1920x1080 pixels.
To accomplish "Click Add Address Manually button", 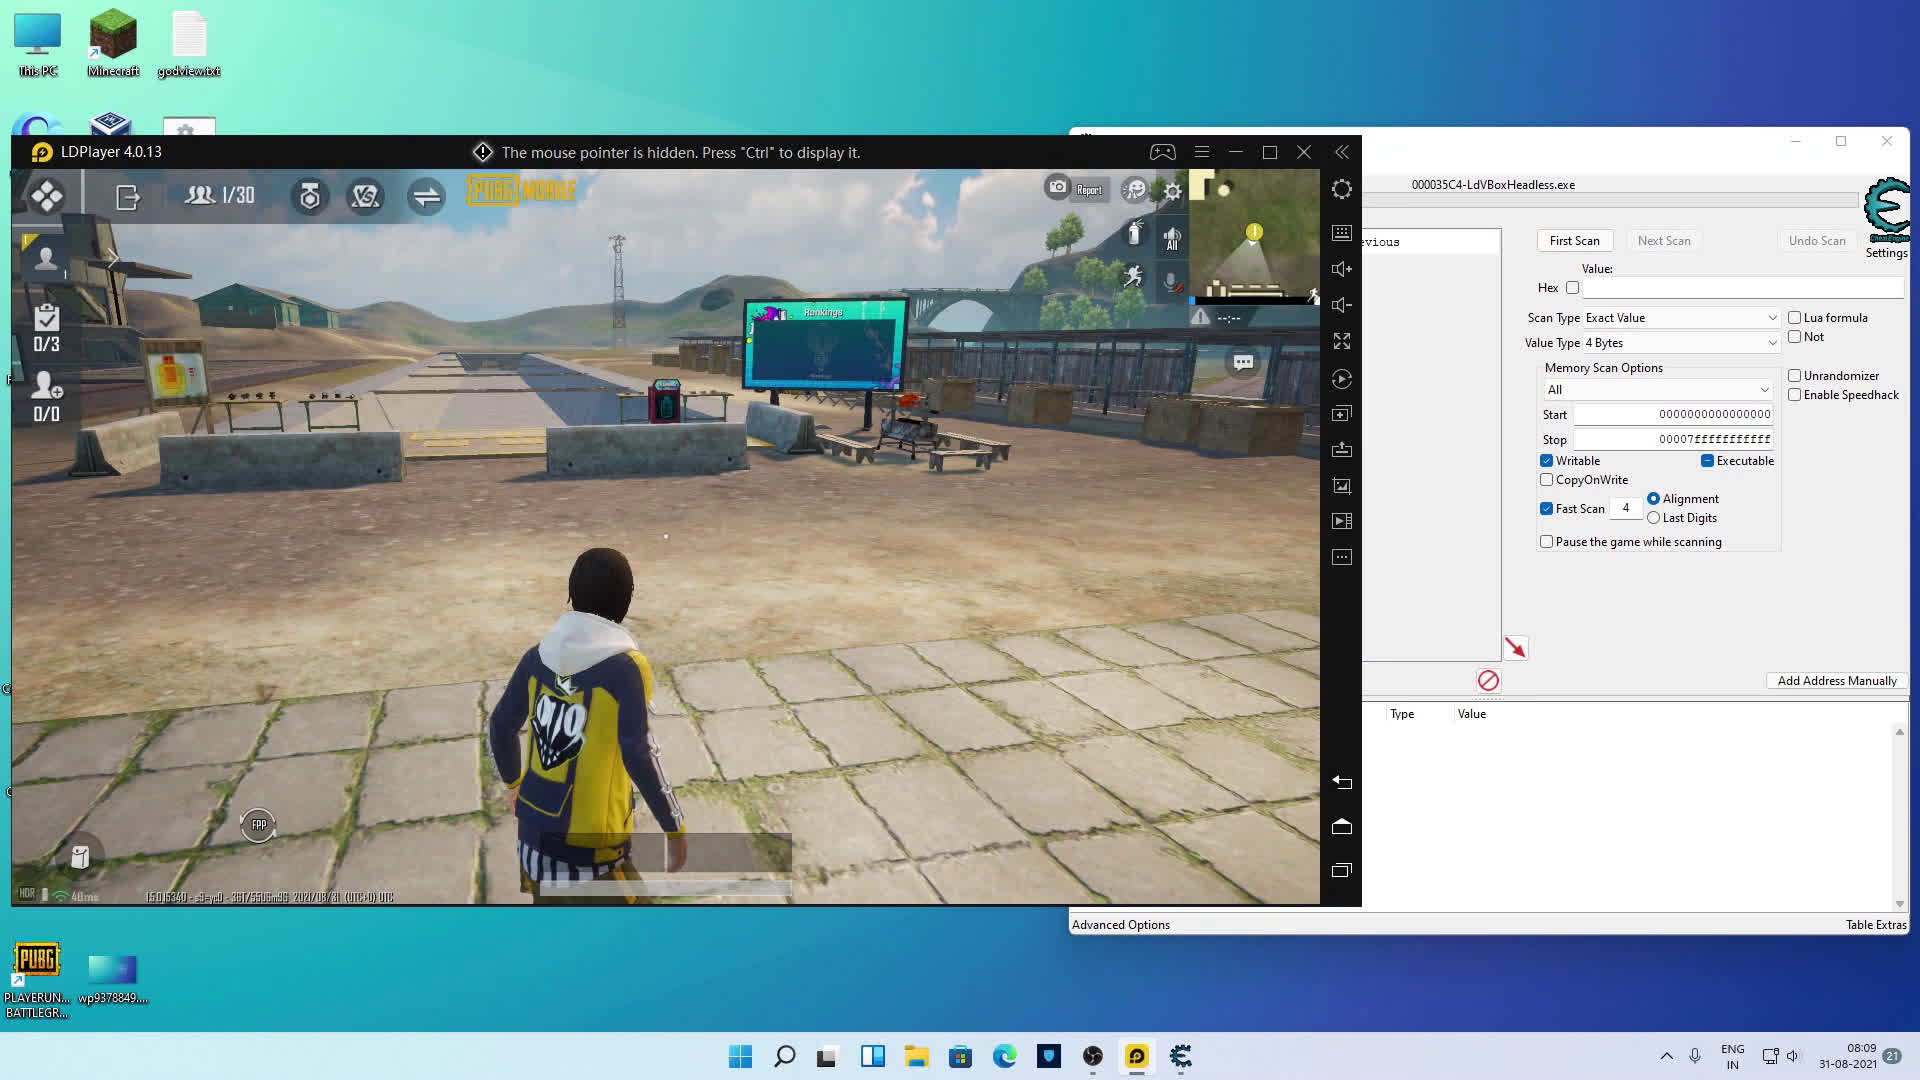I will (x=1837, y=680).
